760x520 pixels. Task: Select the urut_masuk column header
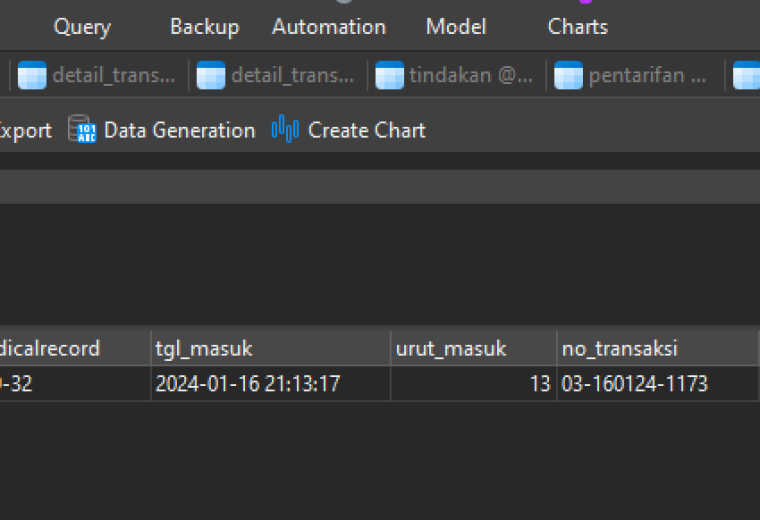474,348
